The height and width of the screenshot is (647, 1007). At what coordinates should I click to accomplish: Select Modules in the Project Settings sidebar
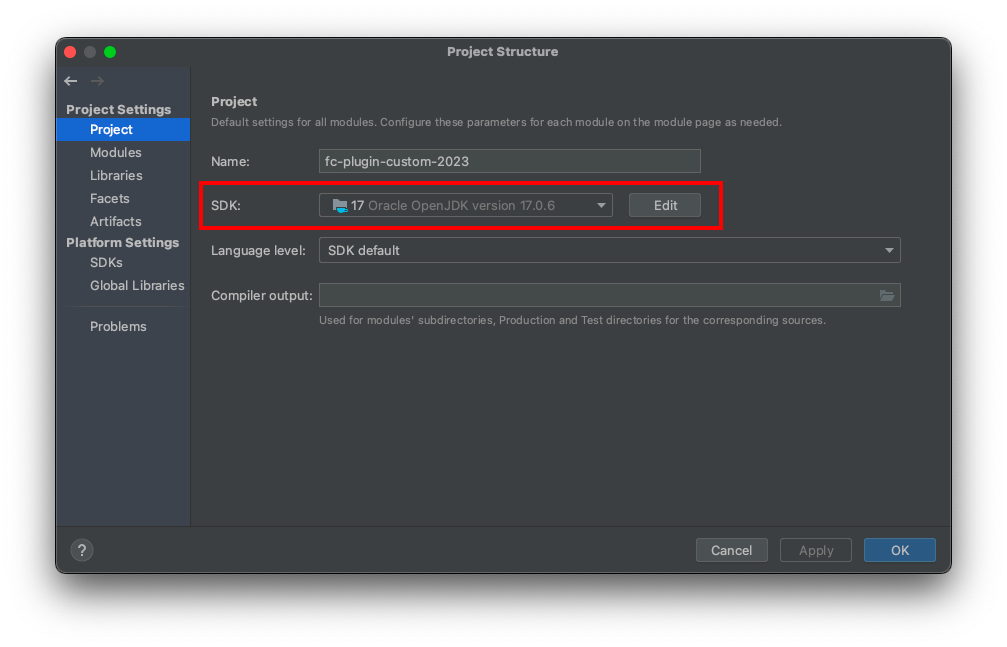(115, 152)
